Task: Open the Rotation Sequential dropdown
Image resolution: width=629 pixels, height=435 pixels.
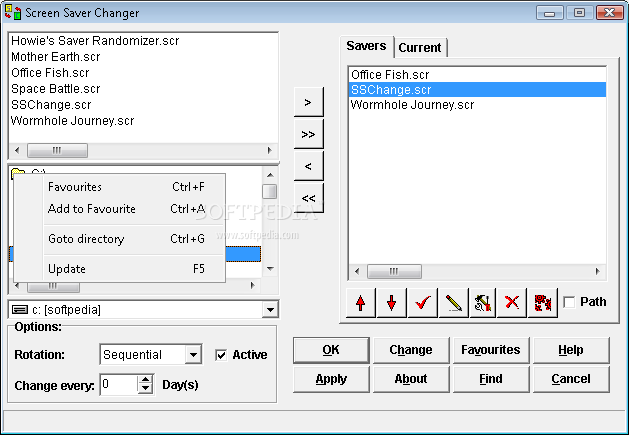Action: [x=193, y=355]
